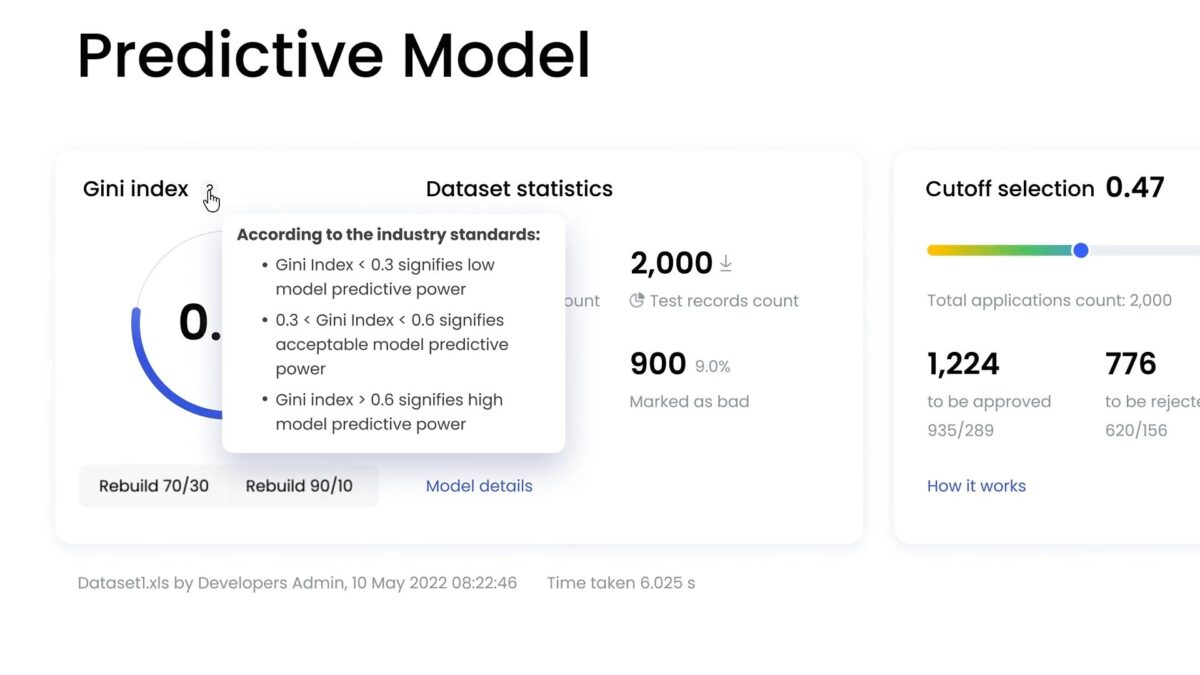Dismiss the industry standards tooltip
The image size is (1200, 675).
tap(393, 330)
